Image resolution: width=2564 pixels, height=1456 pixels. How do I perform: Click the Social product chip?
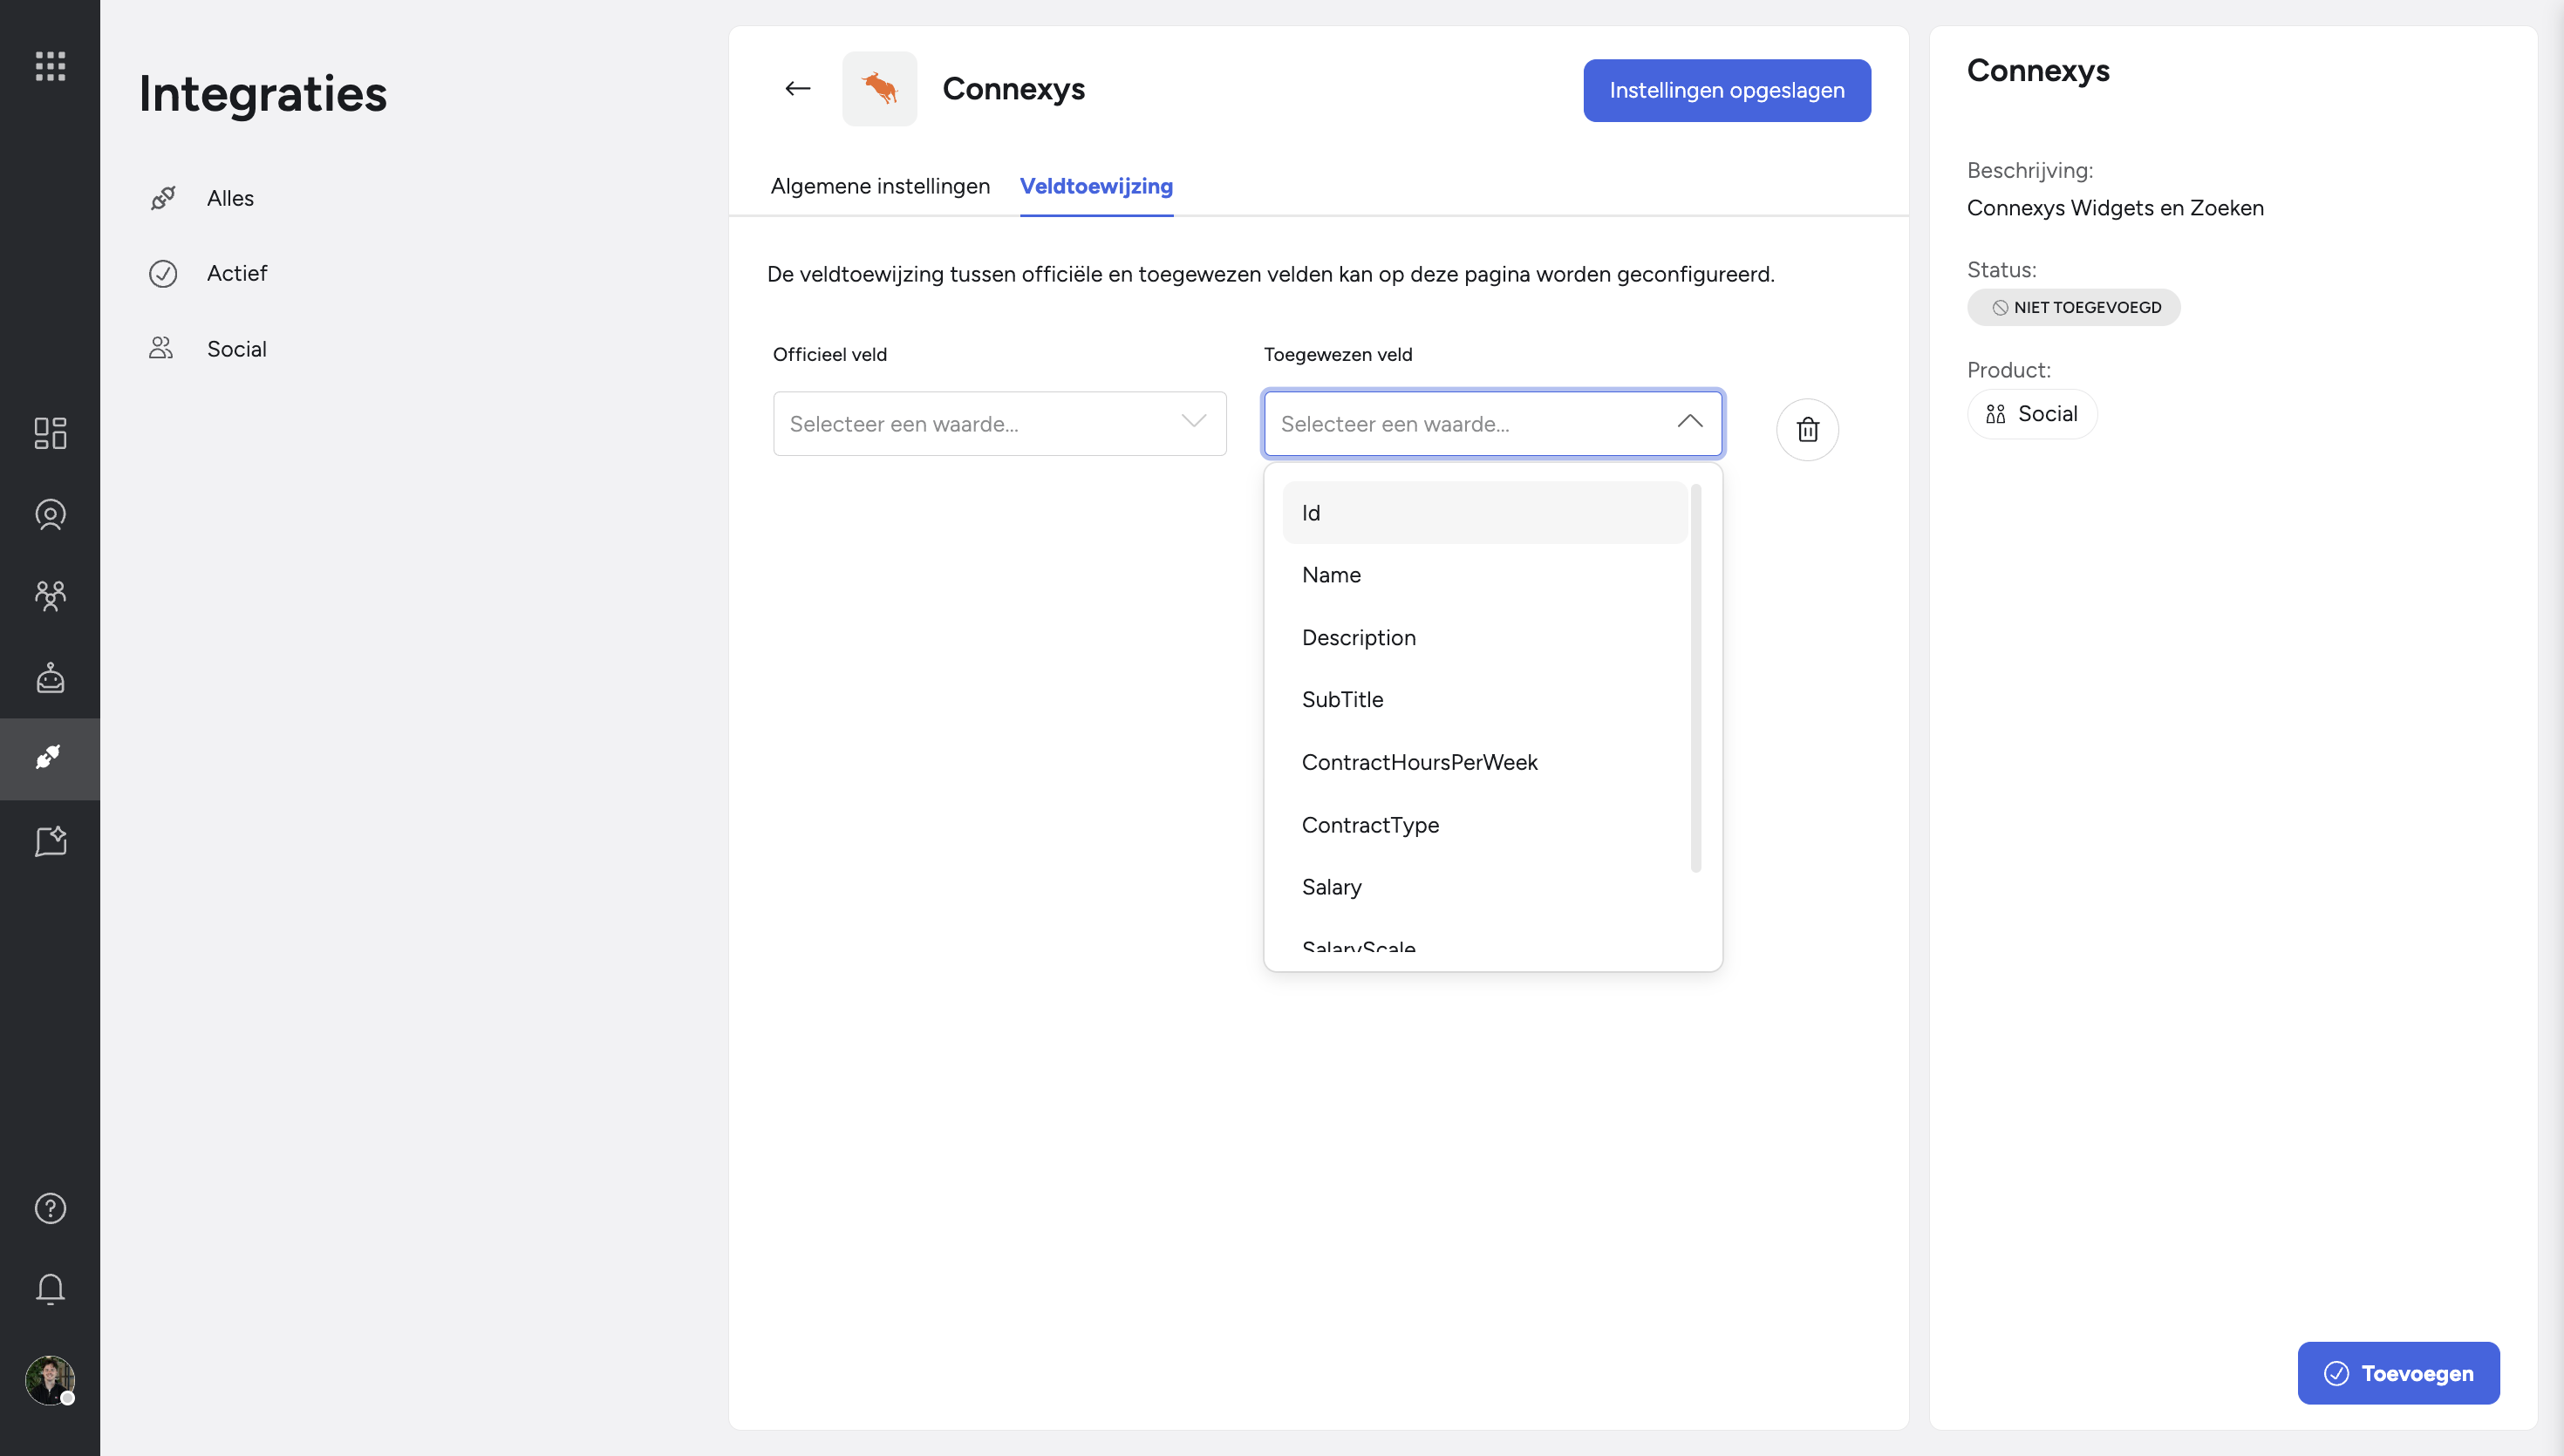click(2031, 414)
